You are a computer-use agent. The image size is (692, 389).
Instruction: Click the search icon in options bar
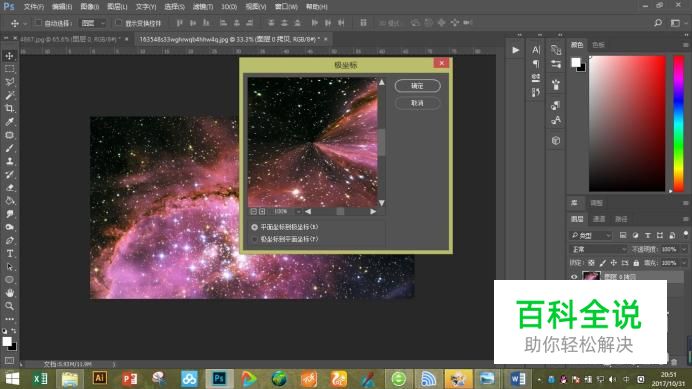coord(658,23)
